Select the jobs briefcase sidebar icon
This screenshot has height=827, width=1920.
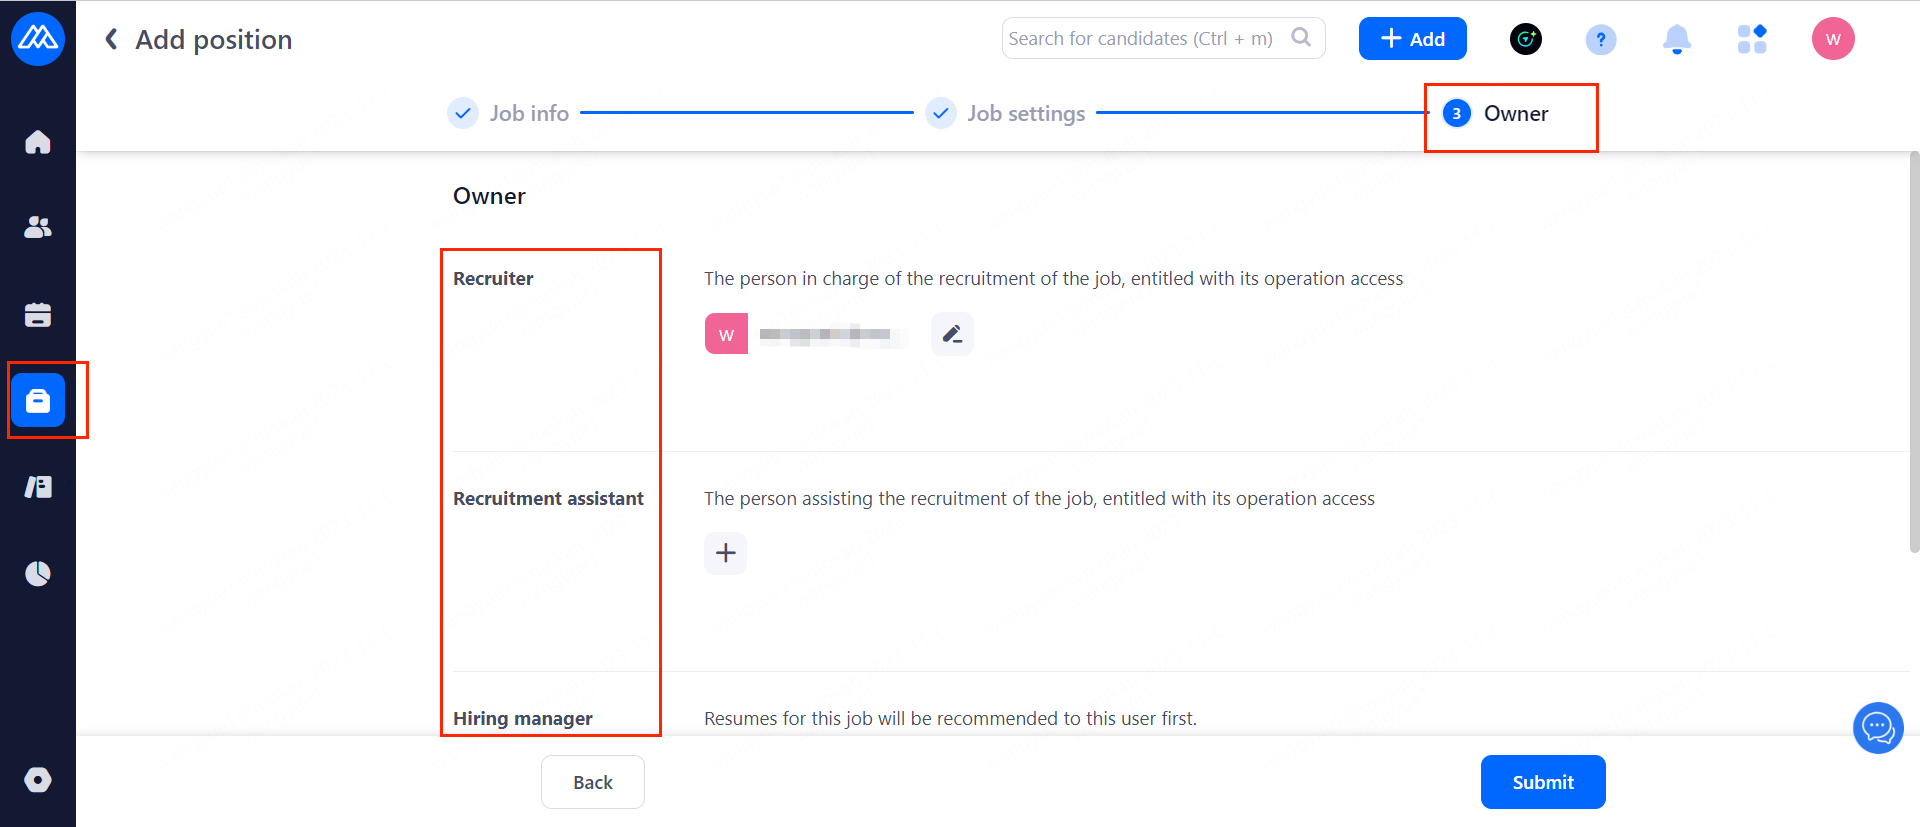(38, 400)
